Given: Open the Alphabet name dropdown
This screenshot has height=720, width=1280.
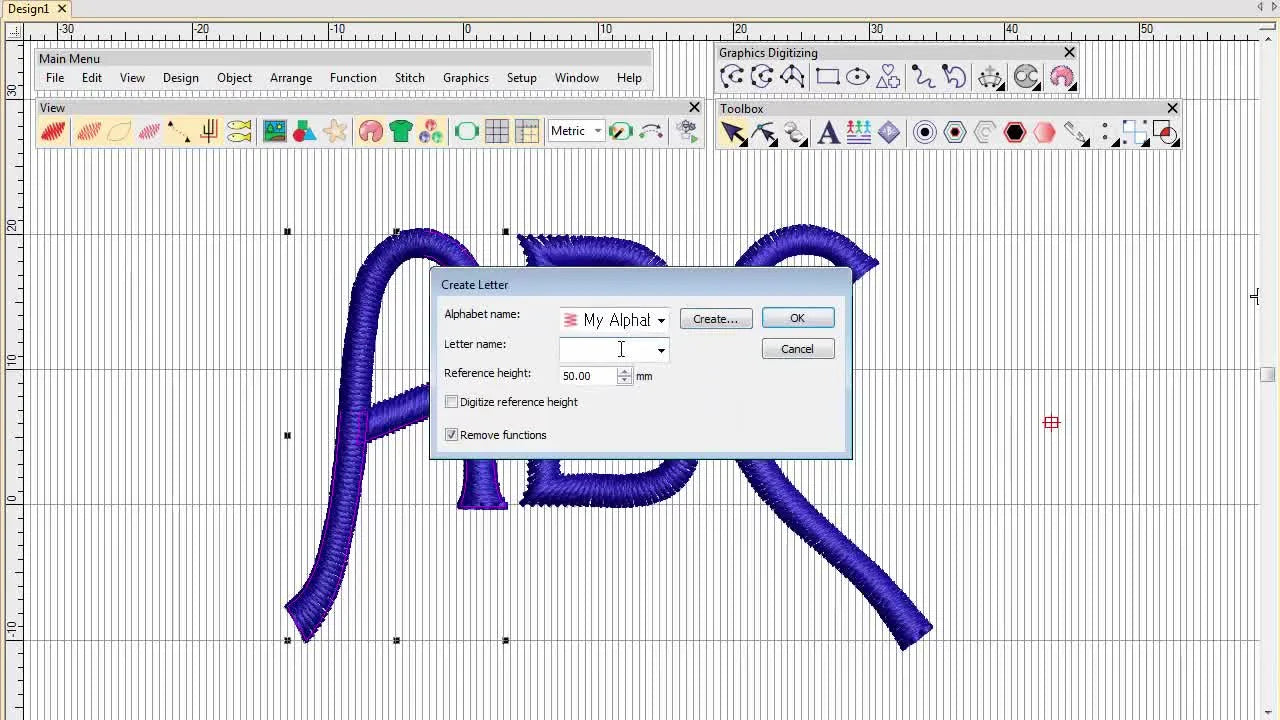Looking at the screenshot, I should (x=660, y=320).
